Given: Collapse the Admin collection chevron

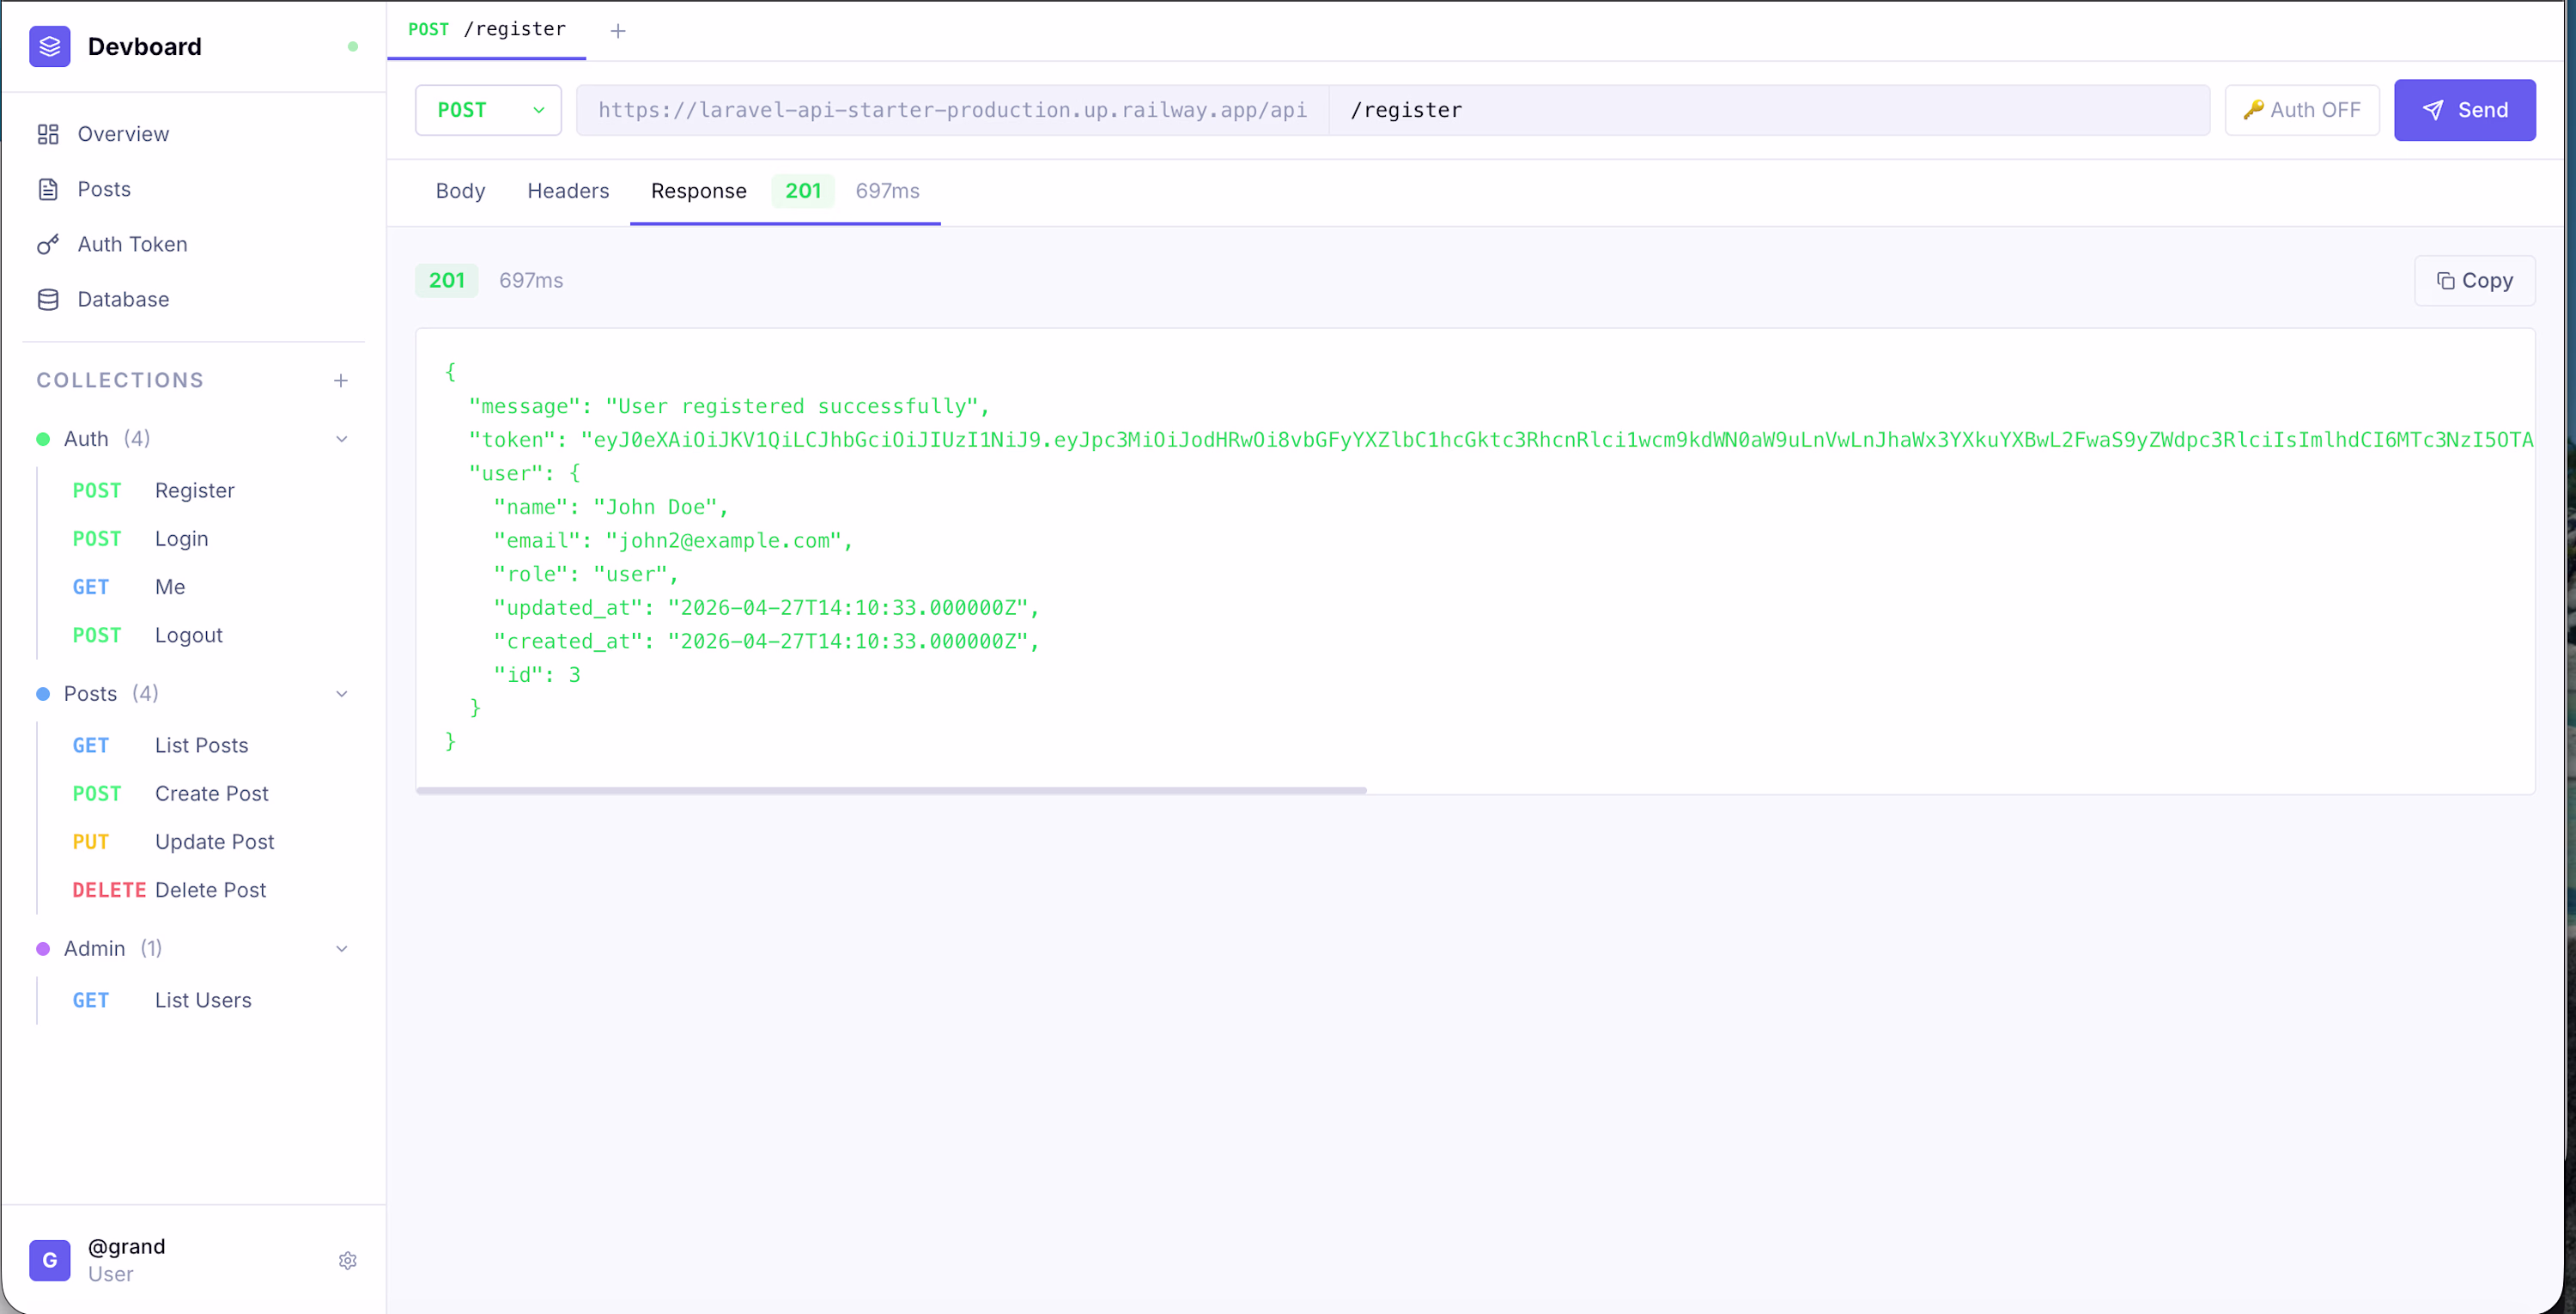Looking at the screenshot, I should coord(341,949).
